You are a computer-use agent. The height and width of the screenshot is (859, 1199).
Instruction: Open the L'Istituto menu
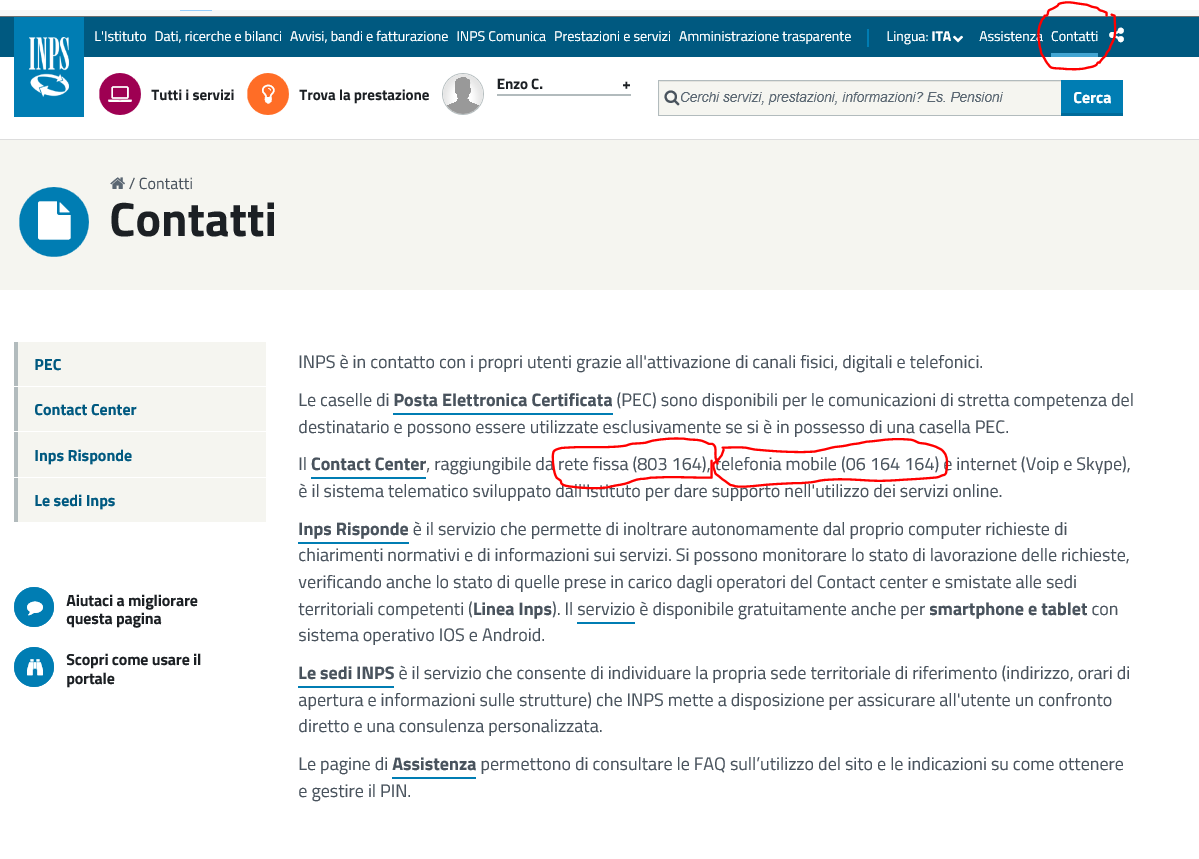[120, 37]
